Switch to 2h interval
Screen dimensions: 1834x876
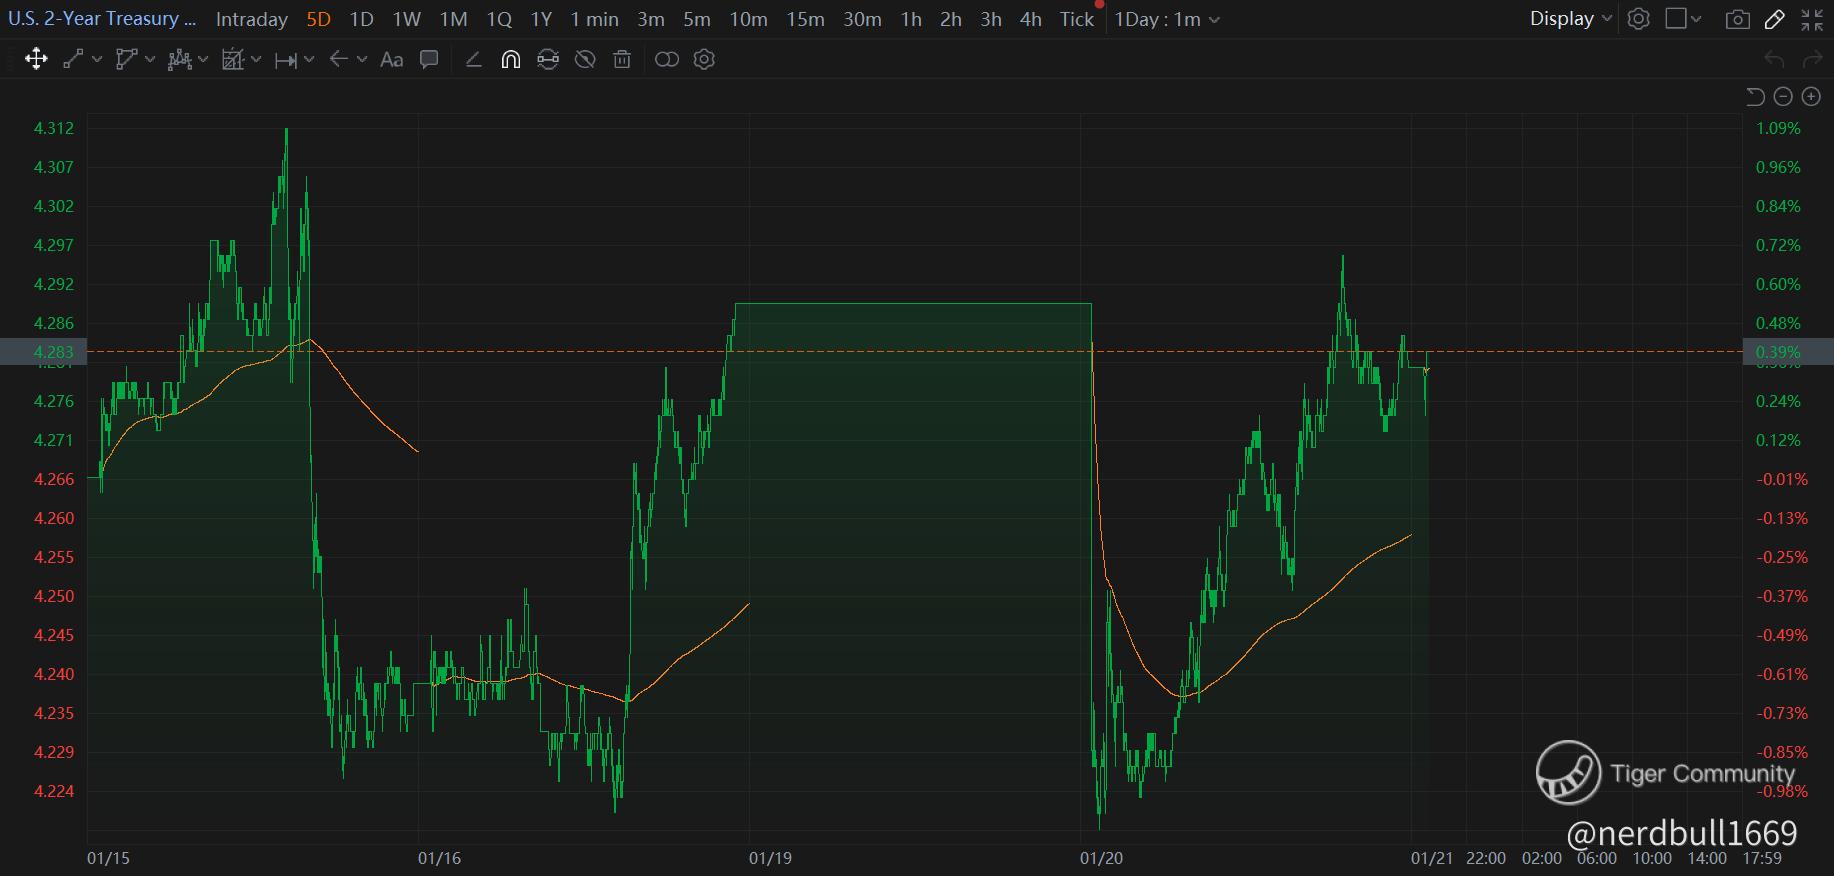coord(951,19)
